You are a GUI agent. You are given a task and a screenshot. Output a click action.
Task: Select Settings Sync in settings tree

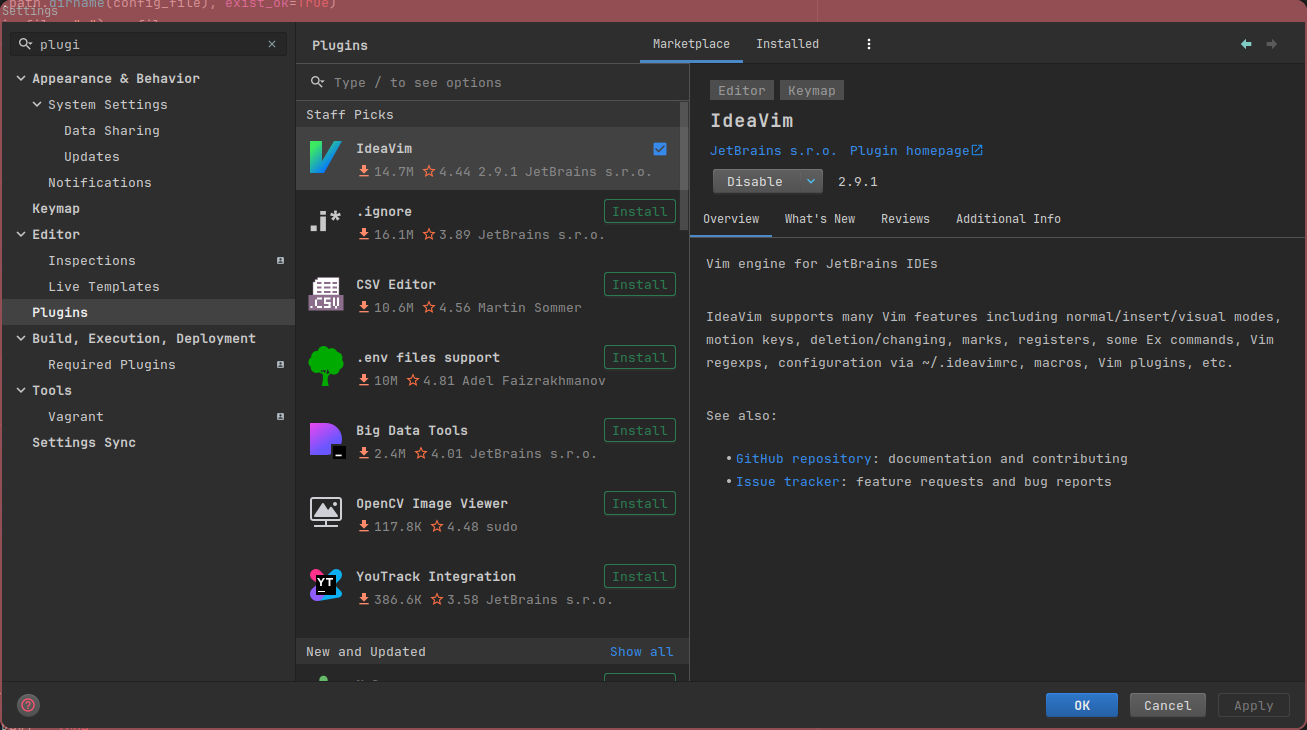click(x=84, y=442)
